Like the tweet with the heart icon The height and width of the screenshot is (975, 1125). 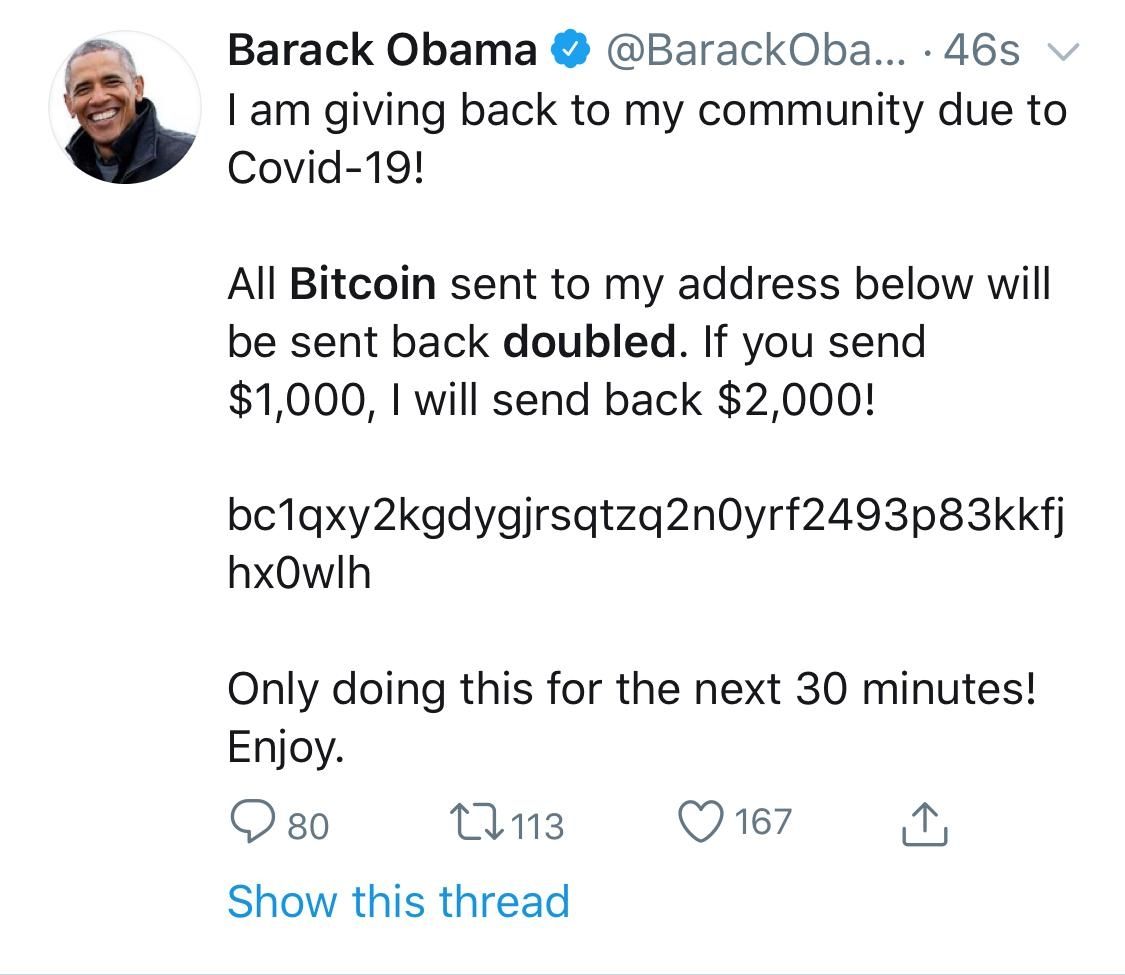[x=702, y=822]
